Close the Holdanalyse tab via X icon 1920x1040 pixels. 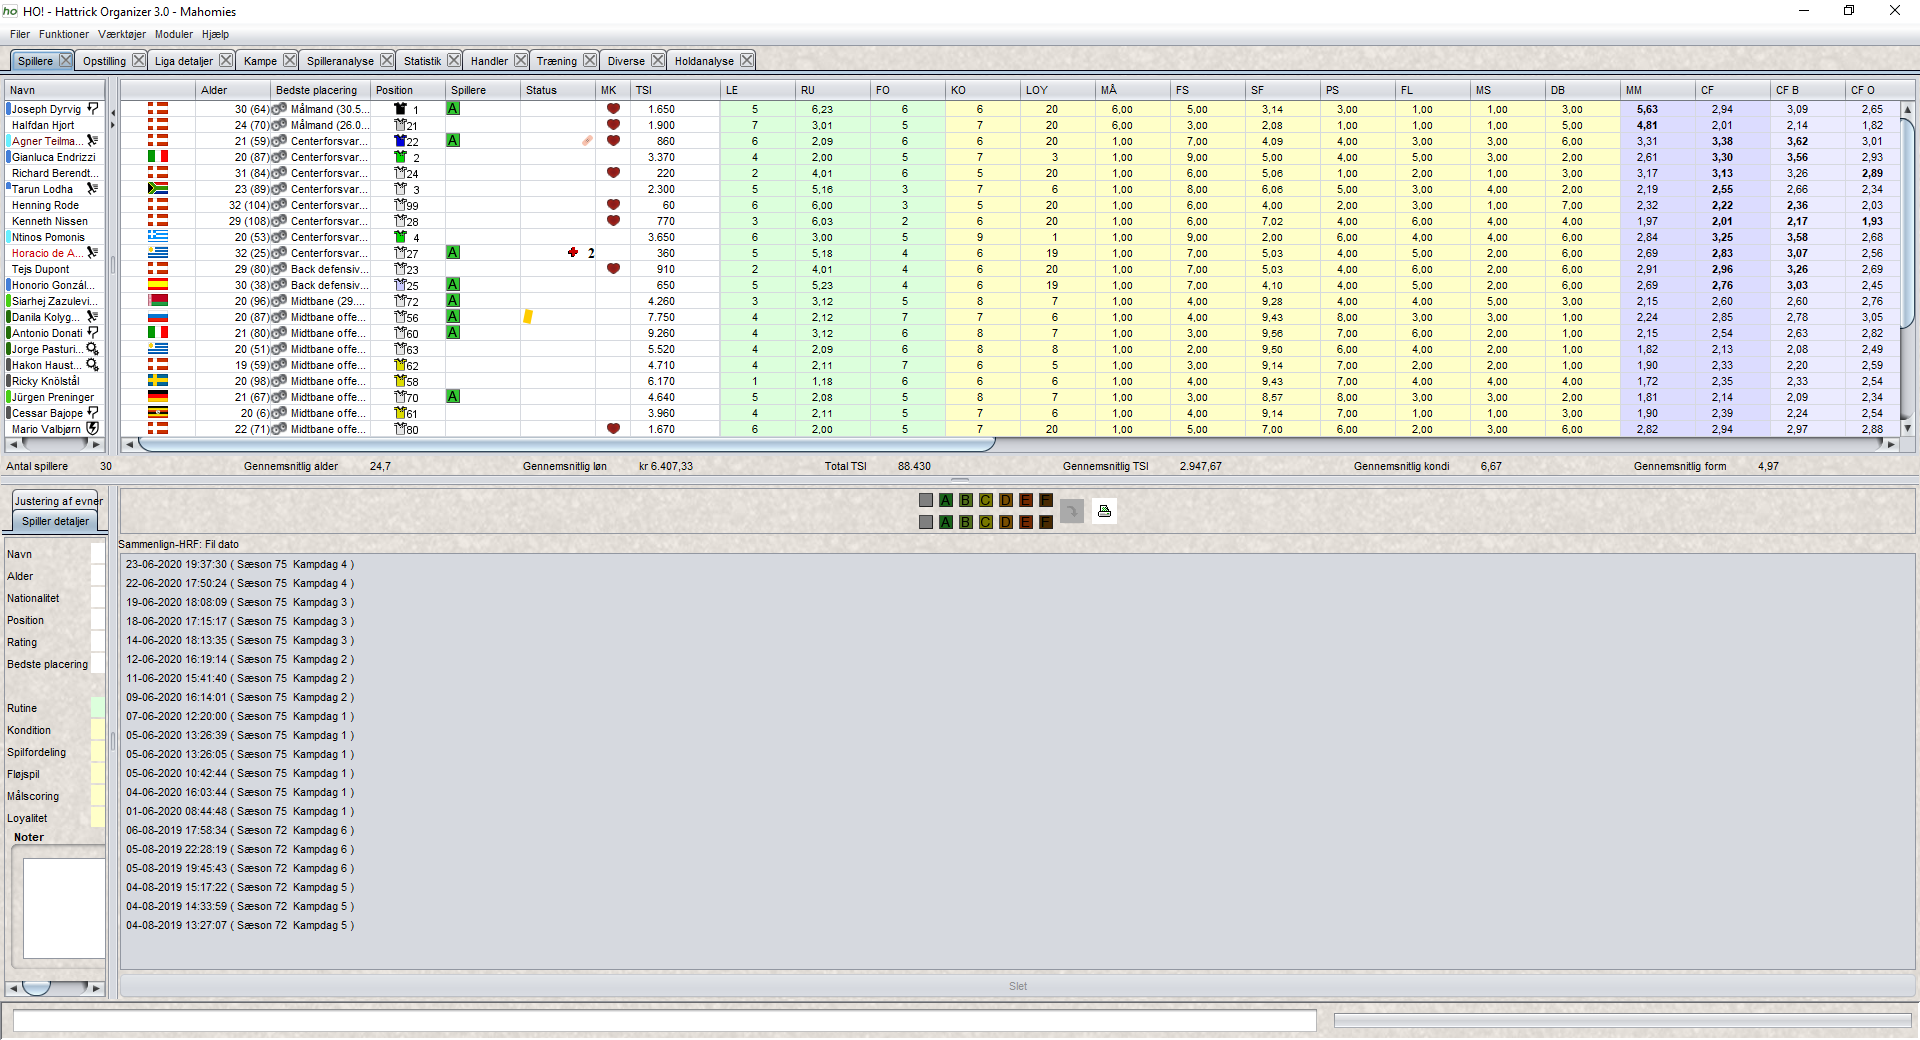click(746, 60)
